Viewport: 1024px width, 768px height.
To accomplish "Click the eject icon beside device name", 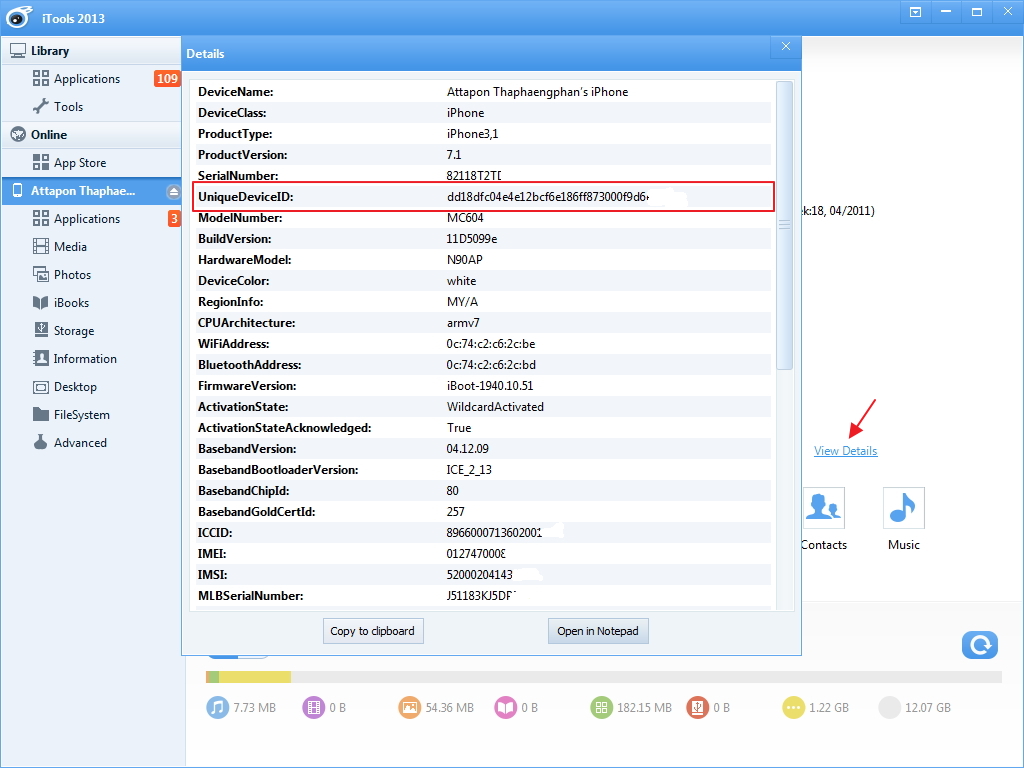I will pyautogui.click(x=173, y=191).
